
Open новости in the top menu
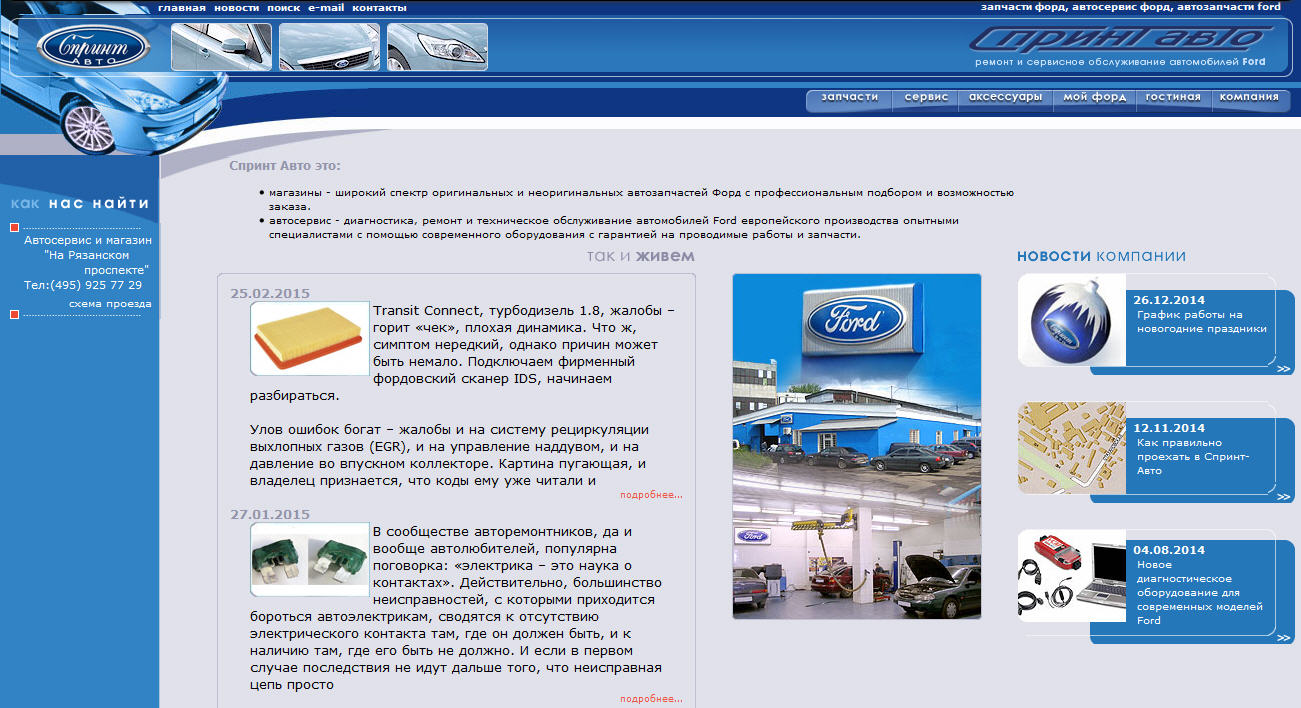(237, 8)
